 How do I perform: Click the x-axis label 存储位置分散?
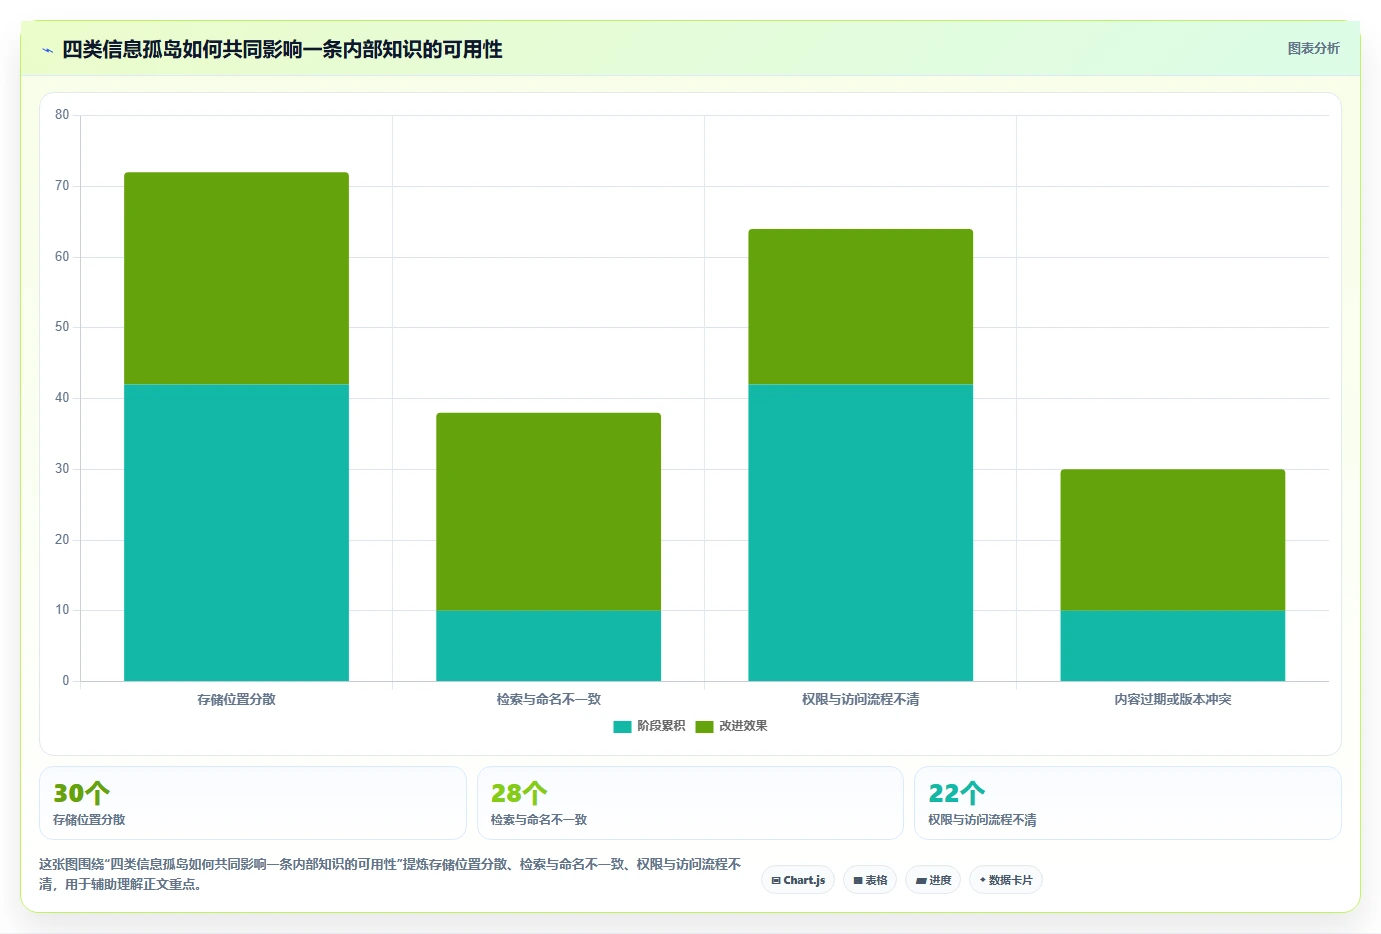pos(236,700)
